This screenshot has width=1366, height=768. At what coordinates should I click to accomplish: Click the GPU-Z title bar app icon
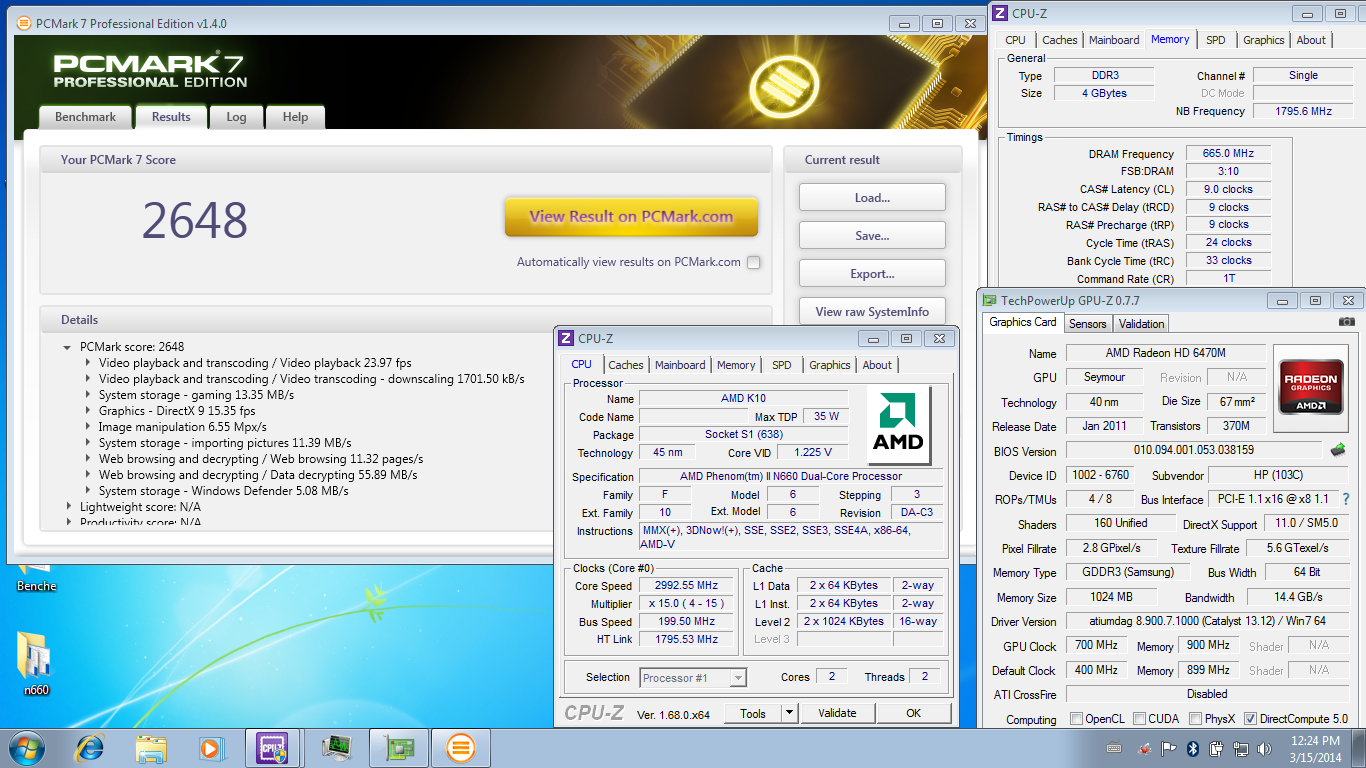(x=991, y=300)
